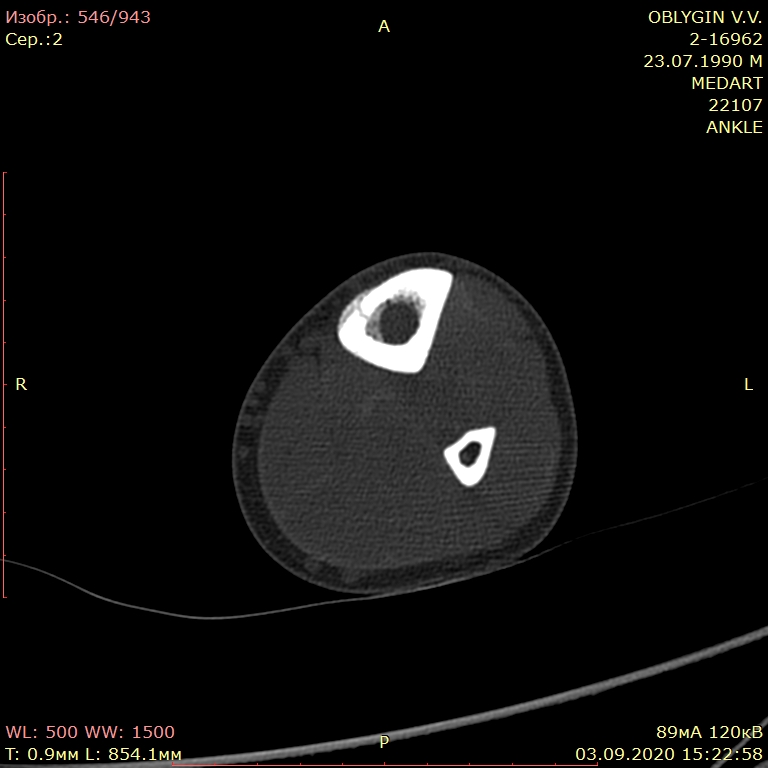Click the tibia bone cross-section
Image resolution: width=768 pixels, height=768 pixels.
click(x=396, y=320)
